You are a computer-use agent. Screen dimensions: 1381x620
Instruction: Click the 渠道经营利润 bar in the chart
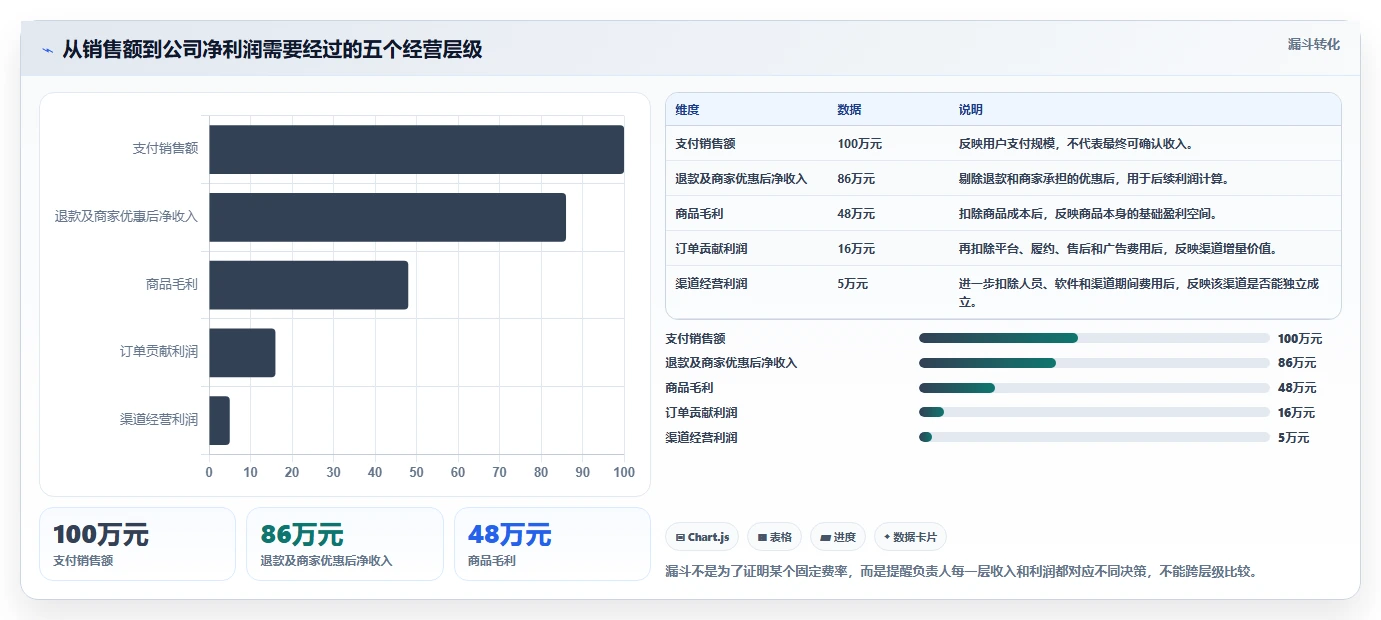(219, 420)
